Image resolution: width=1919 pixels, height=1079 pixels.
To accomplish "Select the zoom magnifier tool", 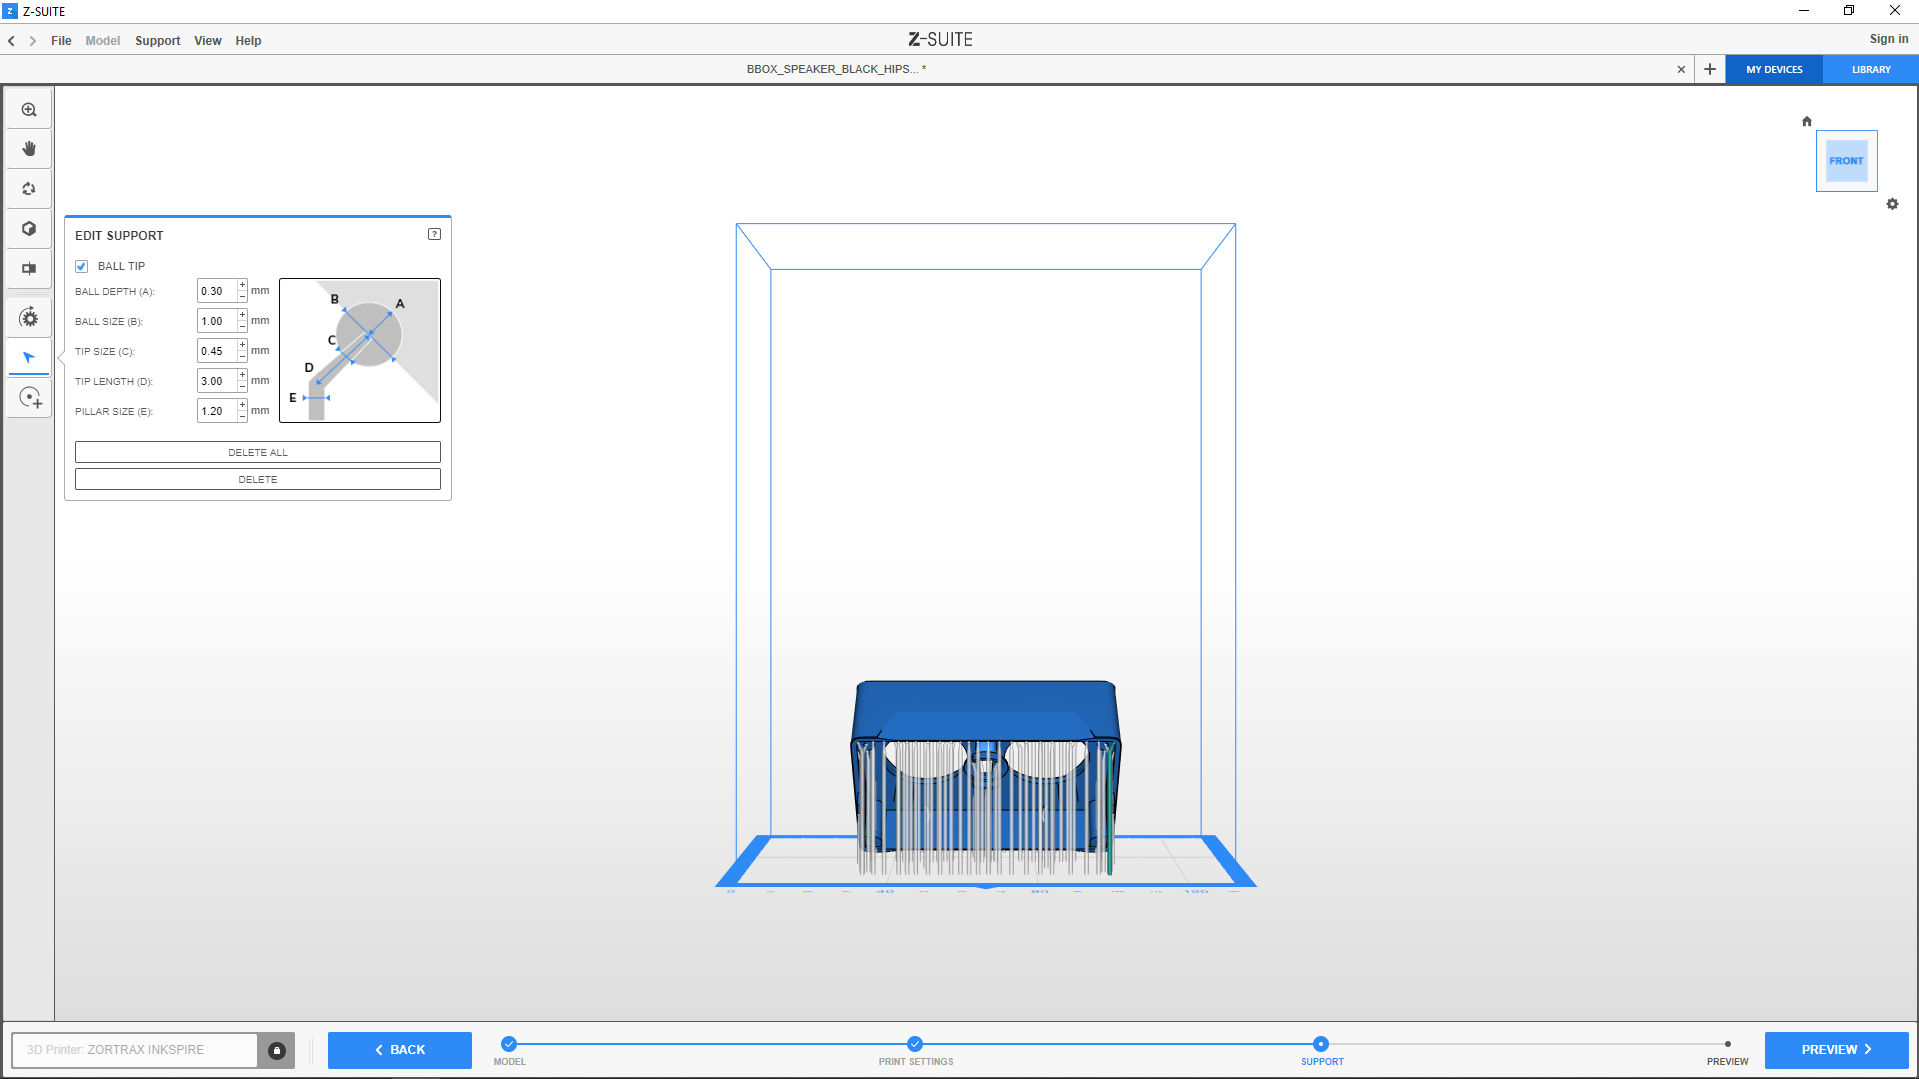I will point(29,110).
